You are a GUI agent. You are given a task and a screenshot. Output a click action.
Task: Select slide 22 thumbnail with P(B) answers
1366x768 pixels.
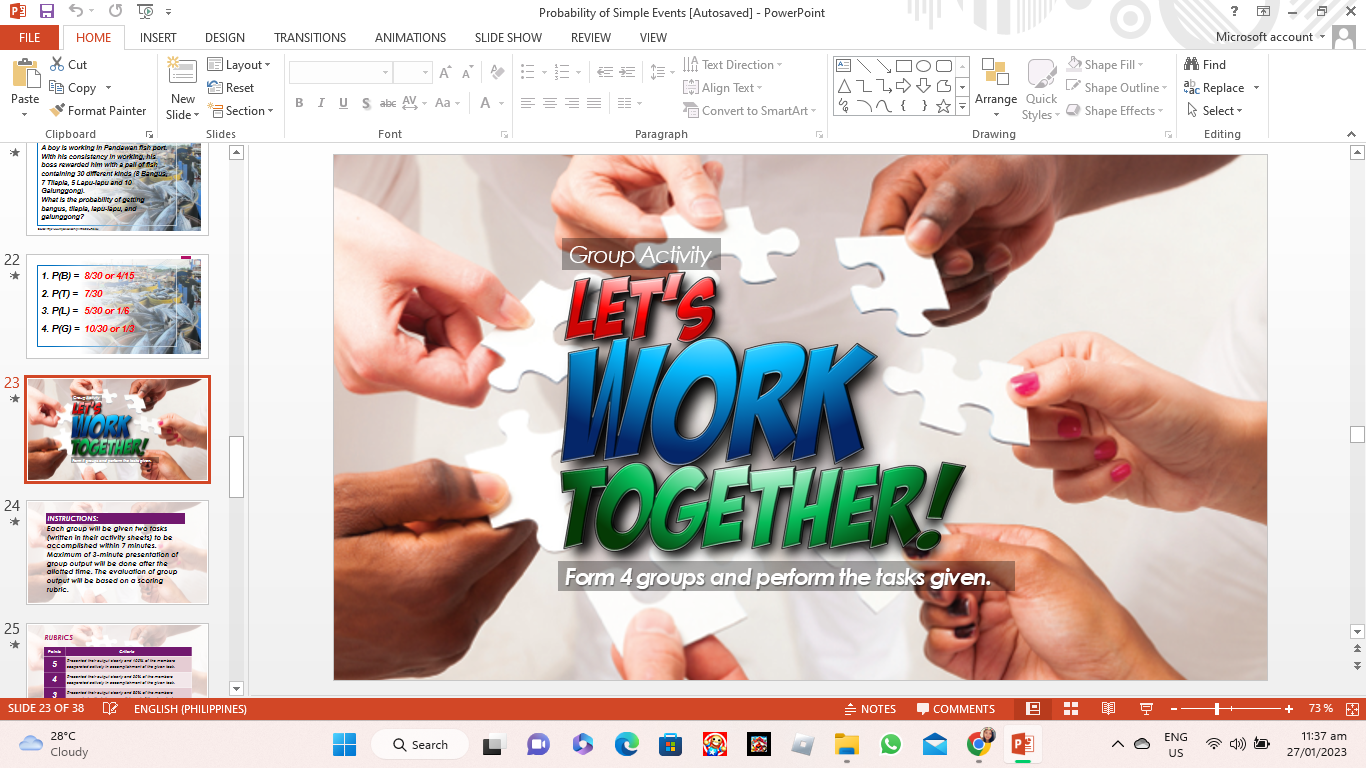coord(117,306)
